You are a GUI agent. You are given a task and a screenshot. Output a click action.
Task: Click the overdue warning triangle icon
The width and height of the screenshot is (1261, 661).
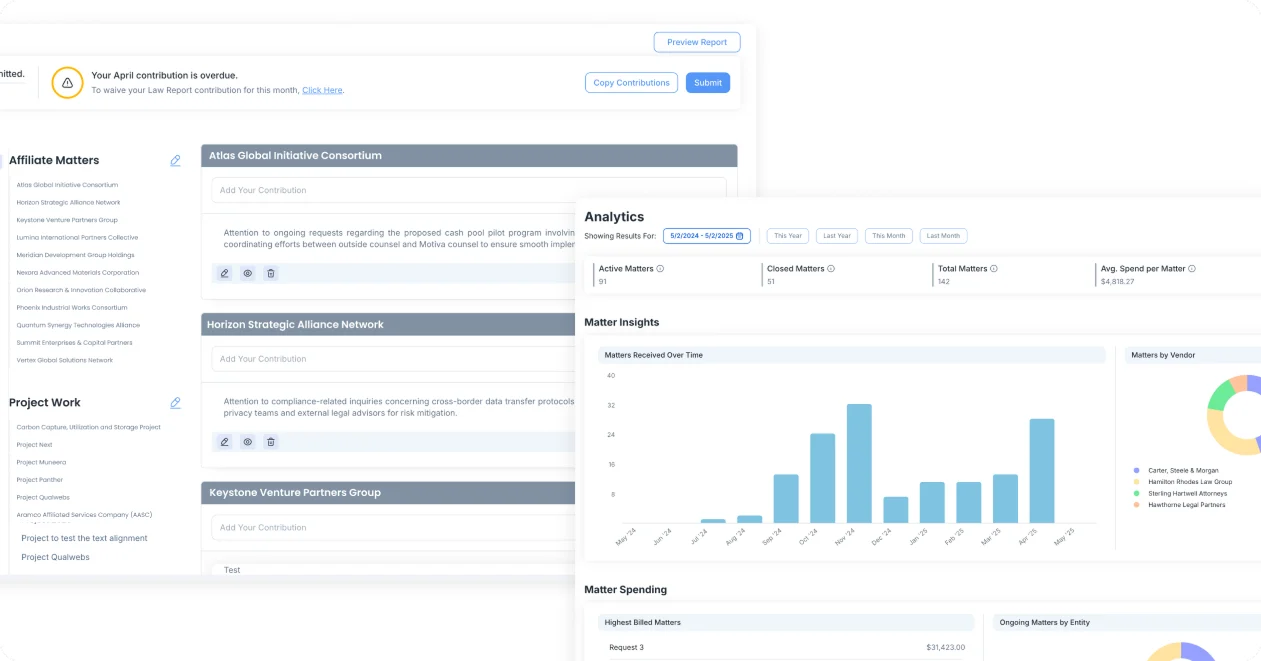67,82
